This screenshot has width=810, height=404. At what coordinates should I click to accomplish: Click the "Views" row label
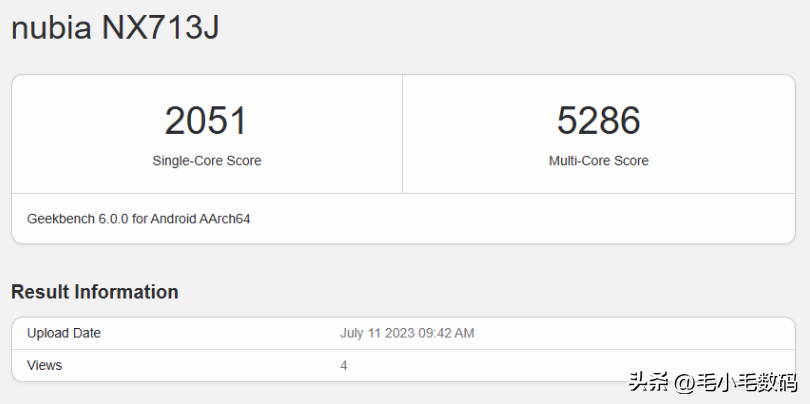click(x=44, y=365)
